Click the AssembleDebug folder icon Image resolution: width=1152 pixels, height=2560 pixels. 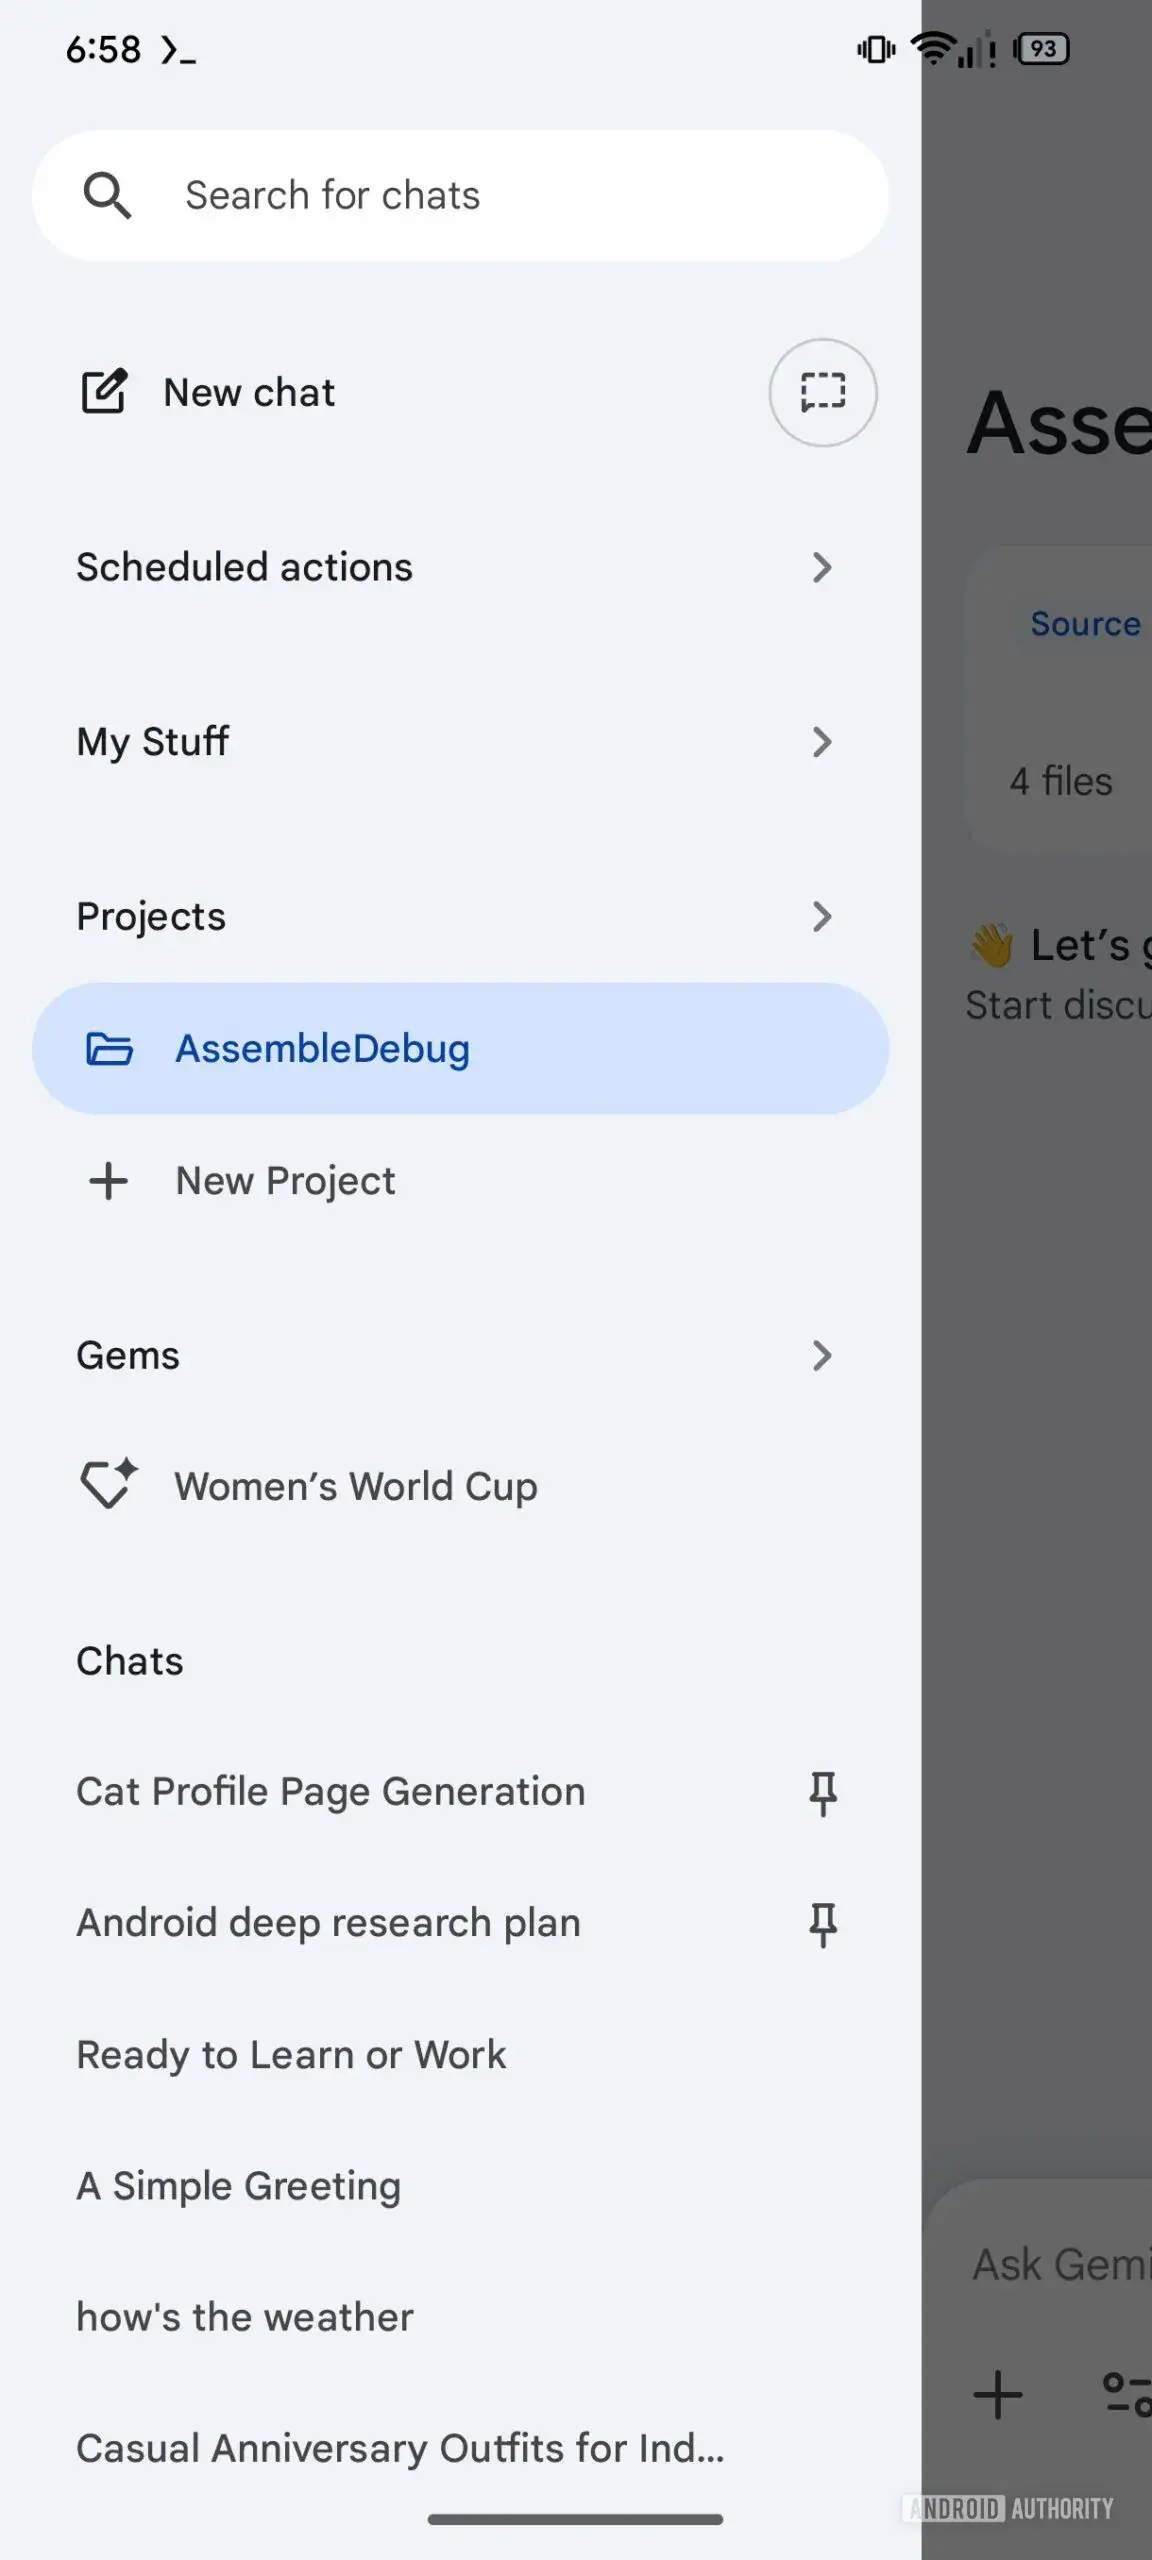(x=109, y=1049)
